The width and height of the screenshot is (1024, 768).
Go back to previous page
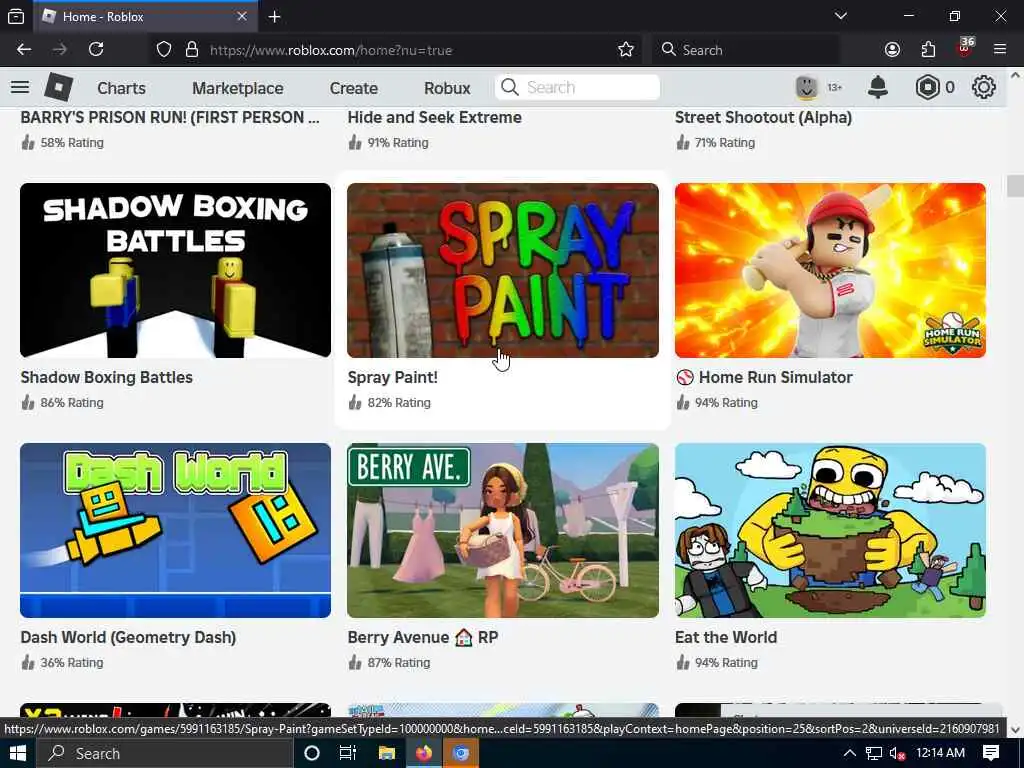tap(24, 50)
